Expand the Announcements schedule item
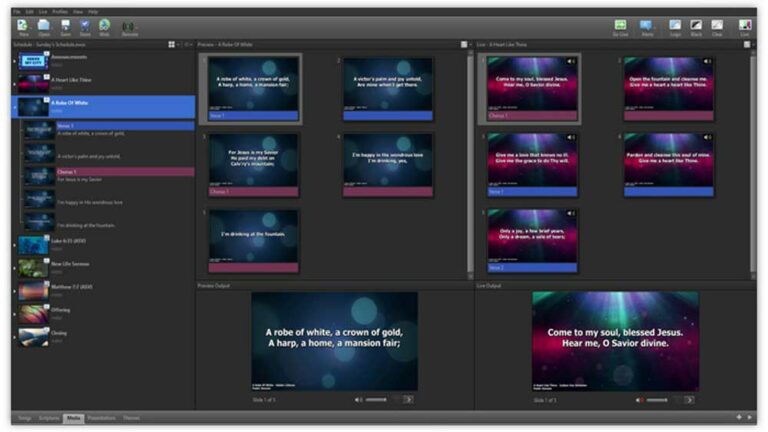768x432 pixels. click(x=14, y=61)
